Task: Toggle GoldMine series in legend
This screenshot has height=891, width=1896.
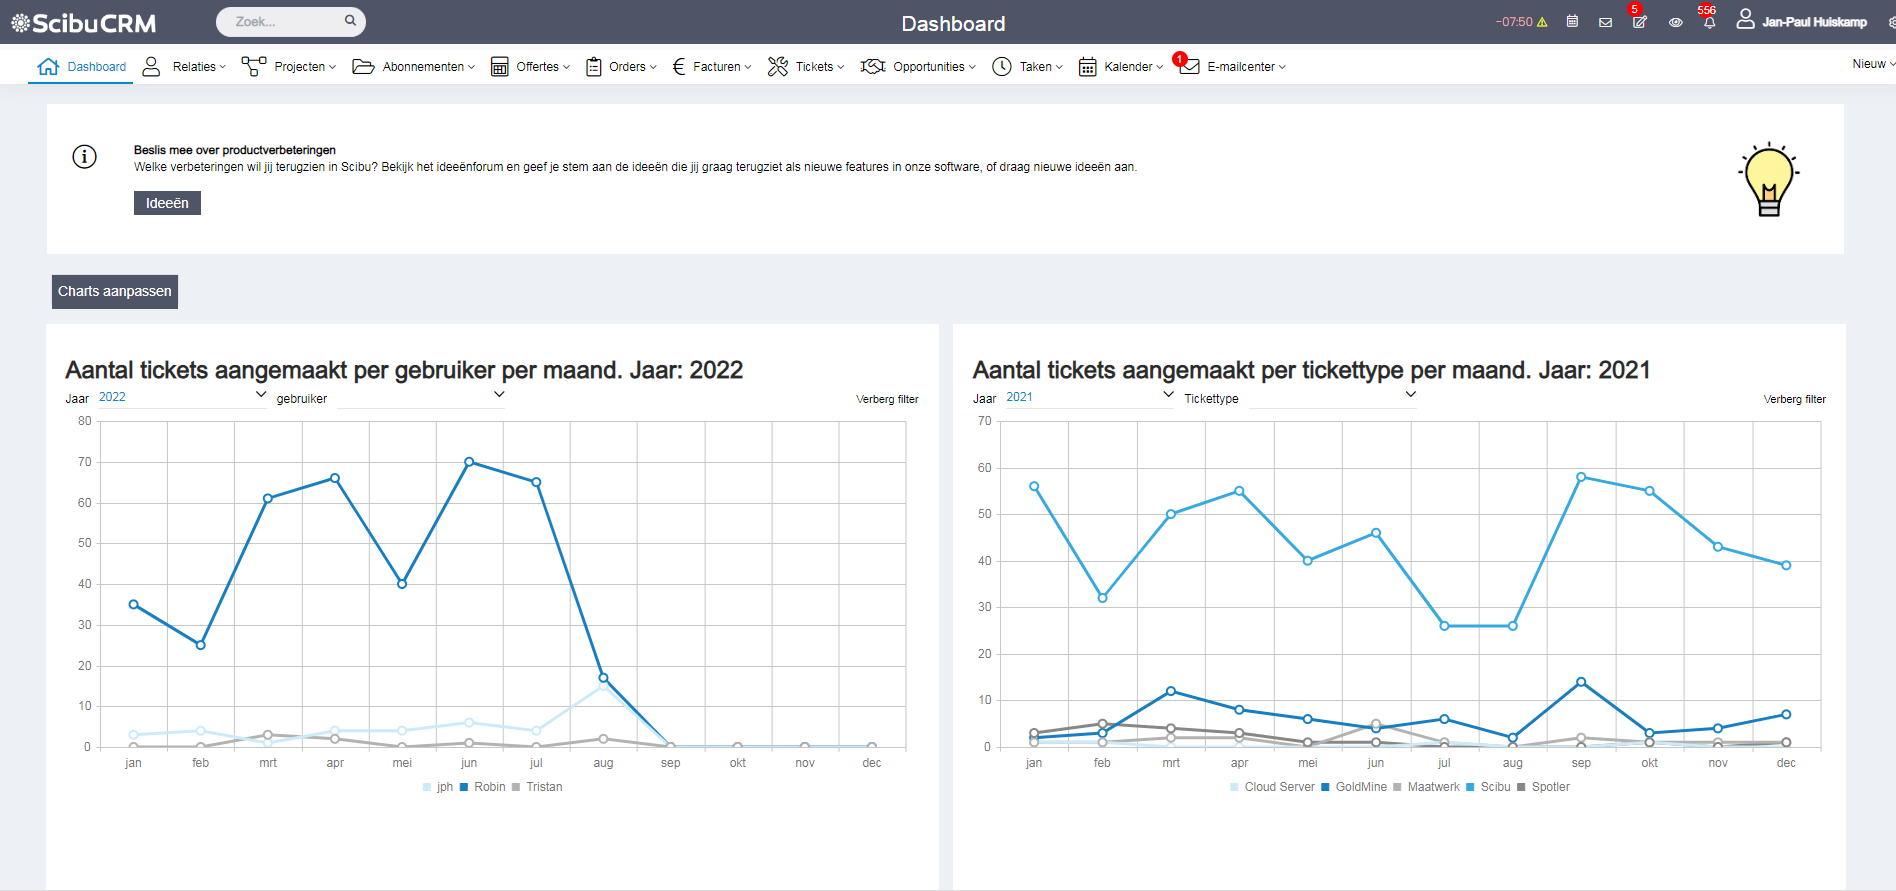Action: click(1354, 787)
